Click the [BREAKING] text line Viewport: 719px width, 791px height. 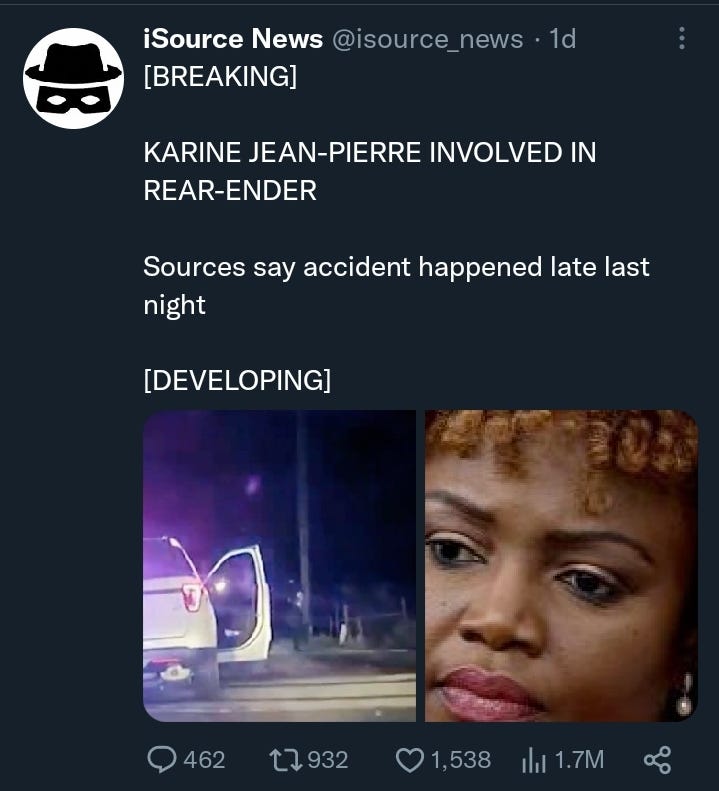[220, 76]
